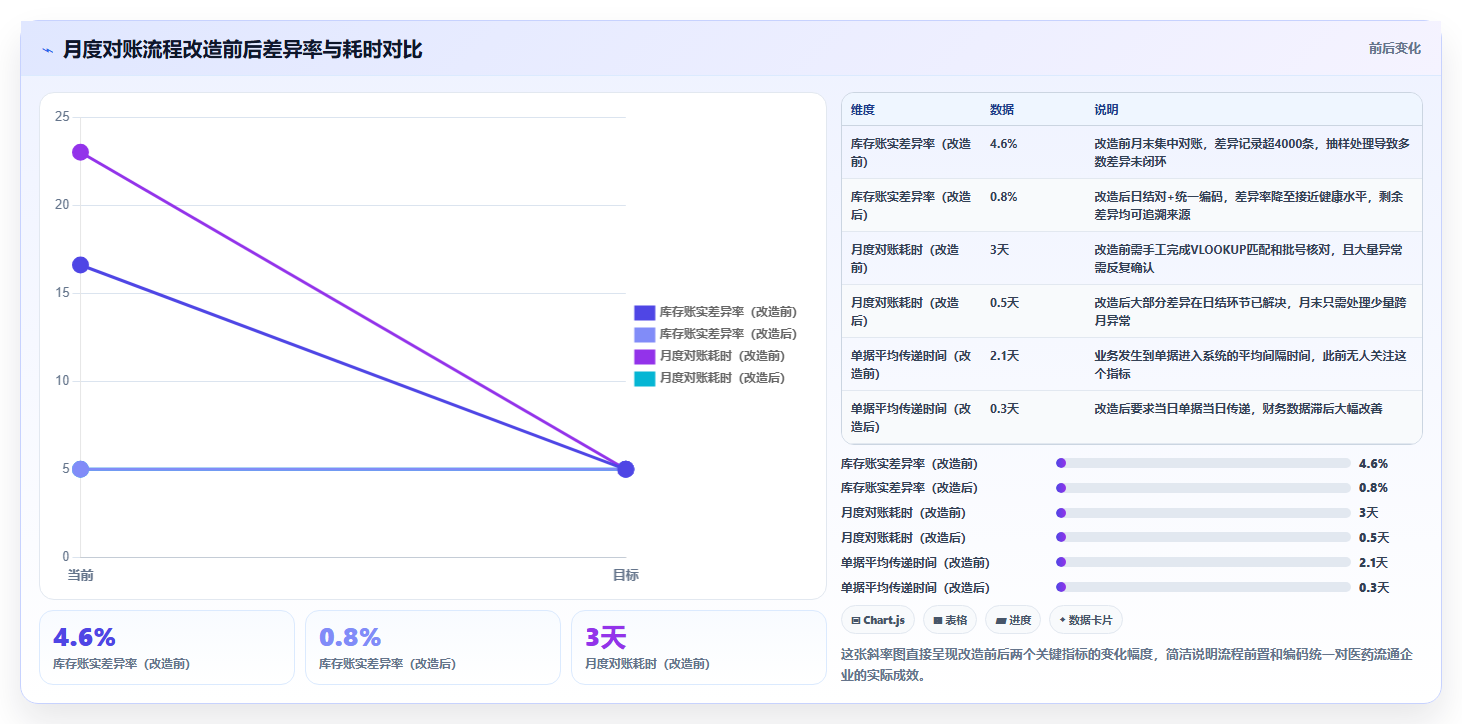Click the 前后变化 label in the header
1462x724 pixels.
[x=1394, y=49]
